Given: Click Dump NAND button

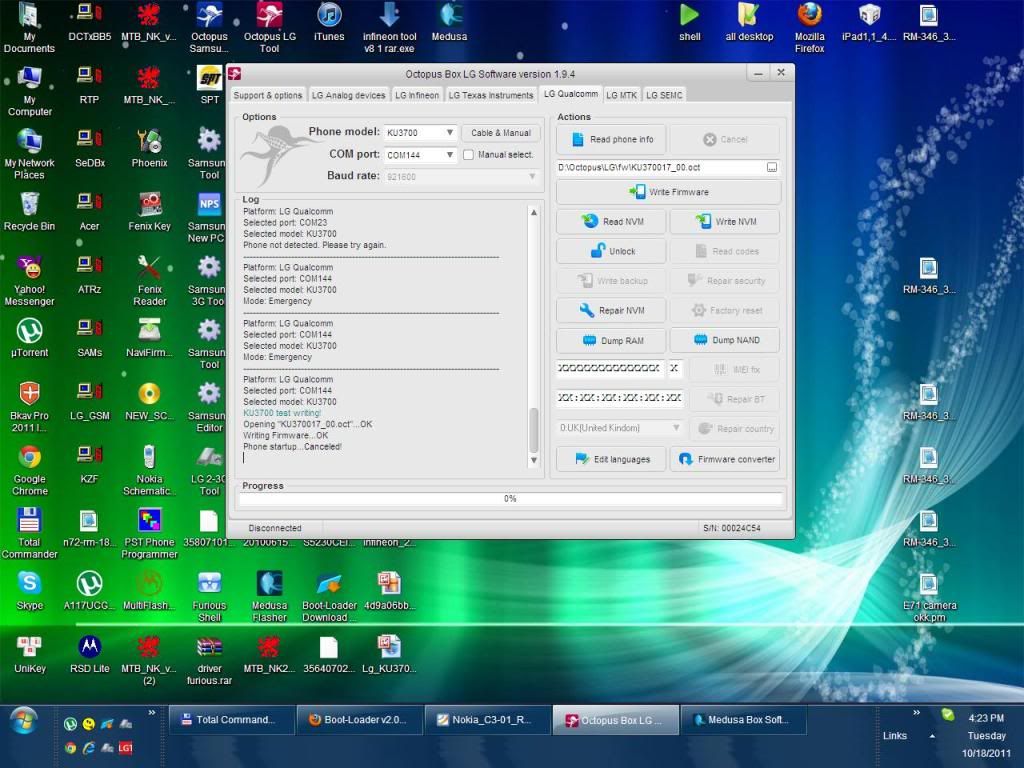Looking at the screenshot, I should pos(725,340).
